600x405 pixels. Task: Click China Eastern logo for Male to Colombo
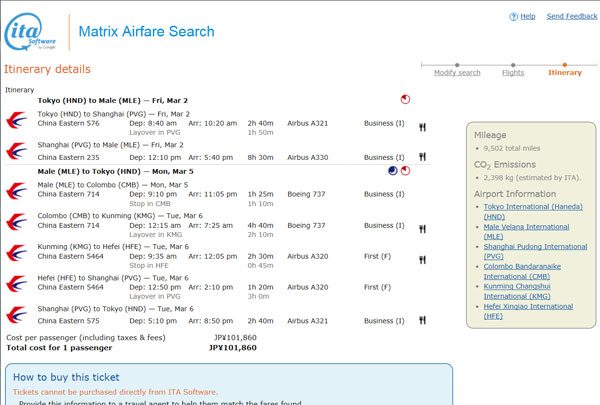[16, 191]
